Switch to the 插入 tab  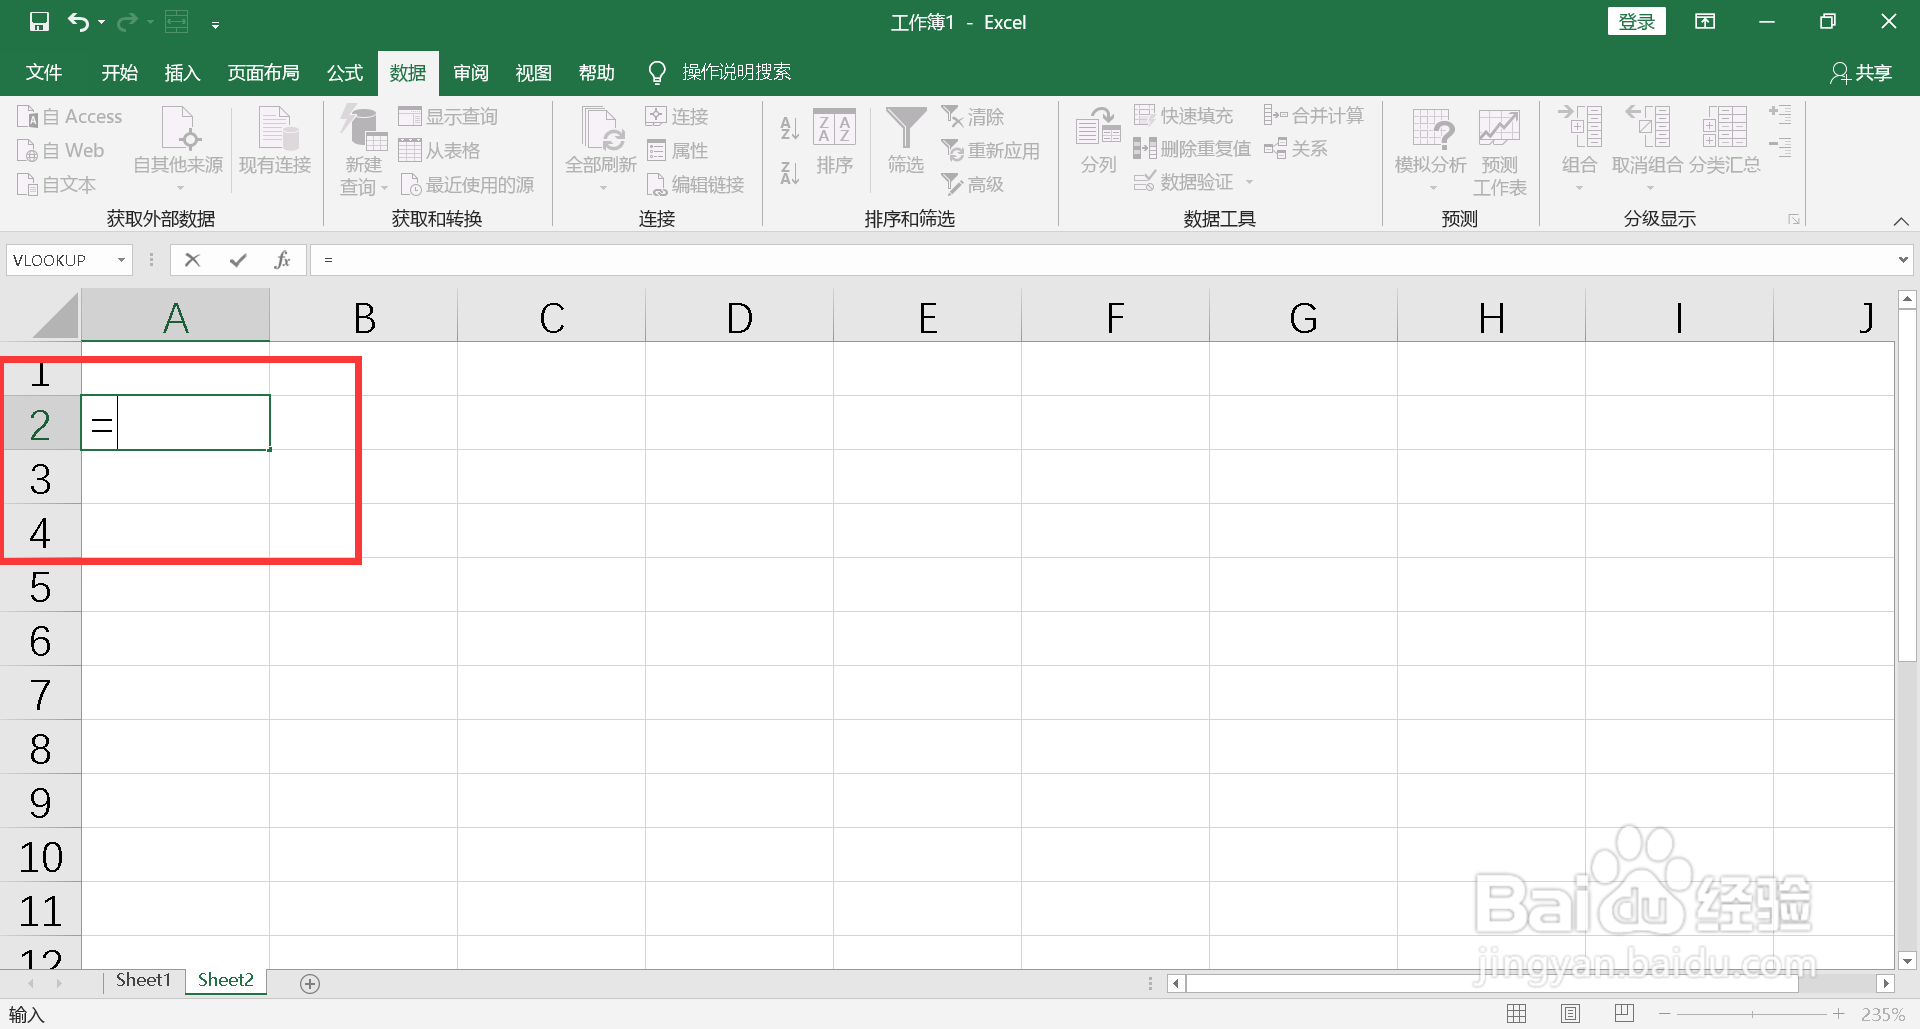click(x=182, y=72)
